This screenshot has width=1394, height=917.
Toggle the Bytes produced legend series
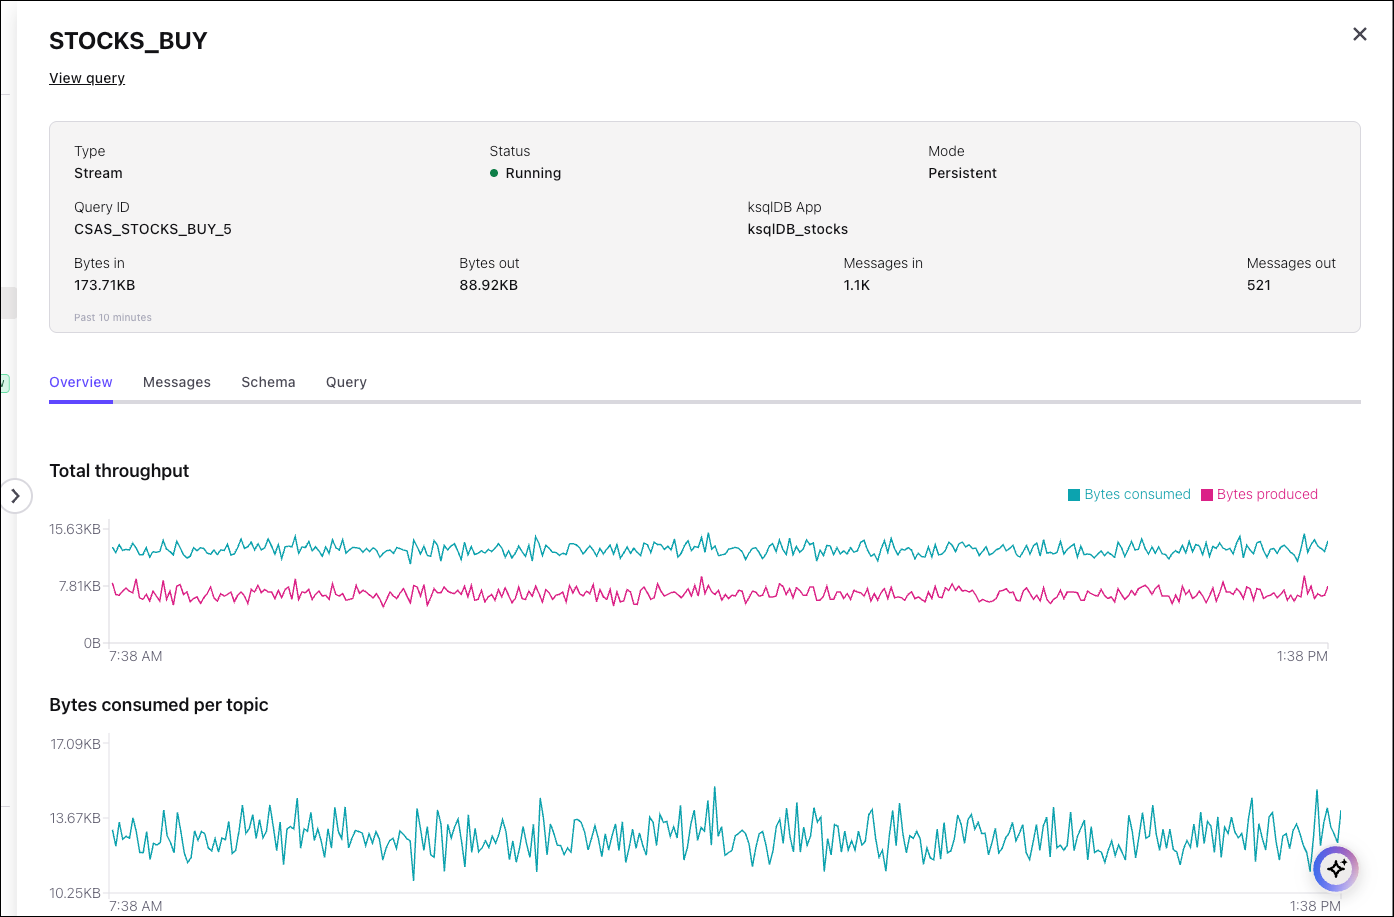click(x=1267, y=494)
